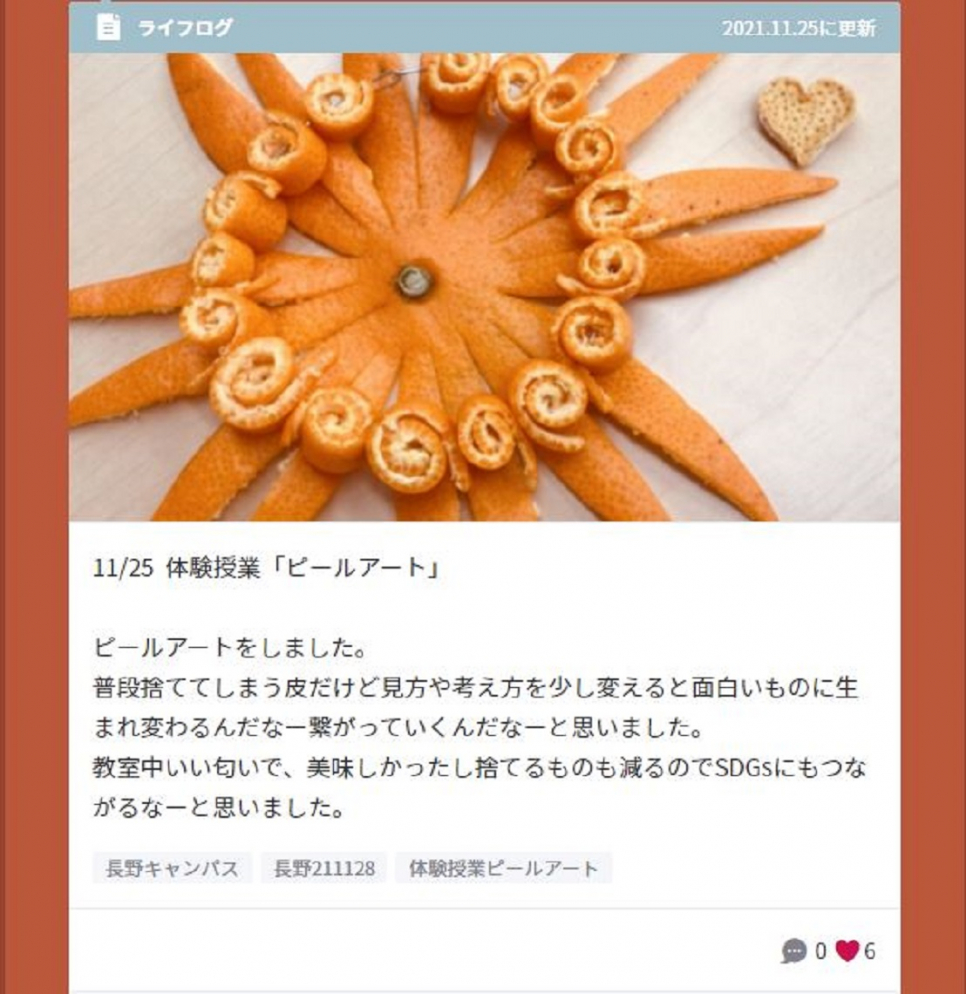The height and width of the screenshot is (994, 966).
Task: Like the post with the heart icon
Action: (847, 951)
